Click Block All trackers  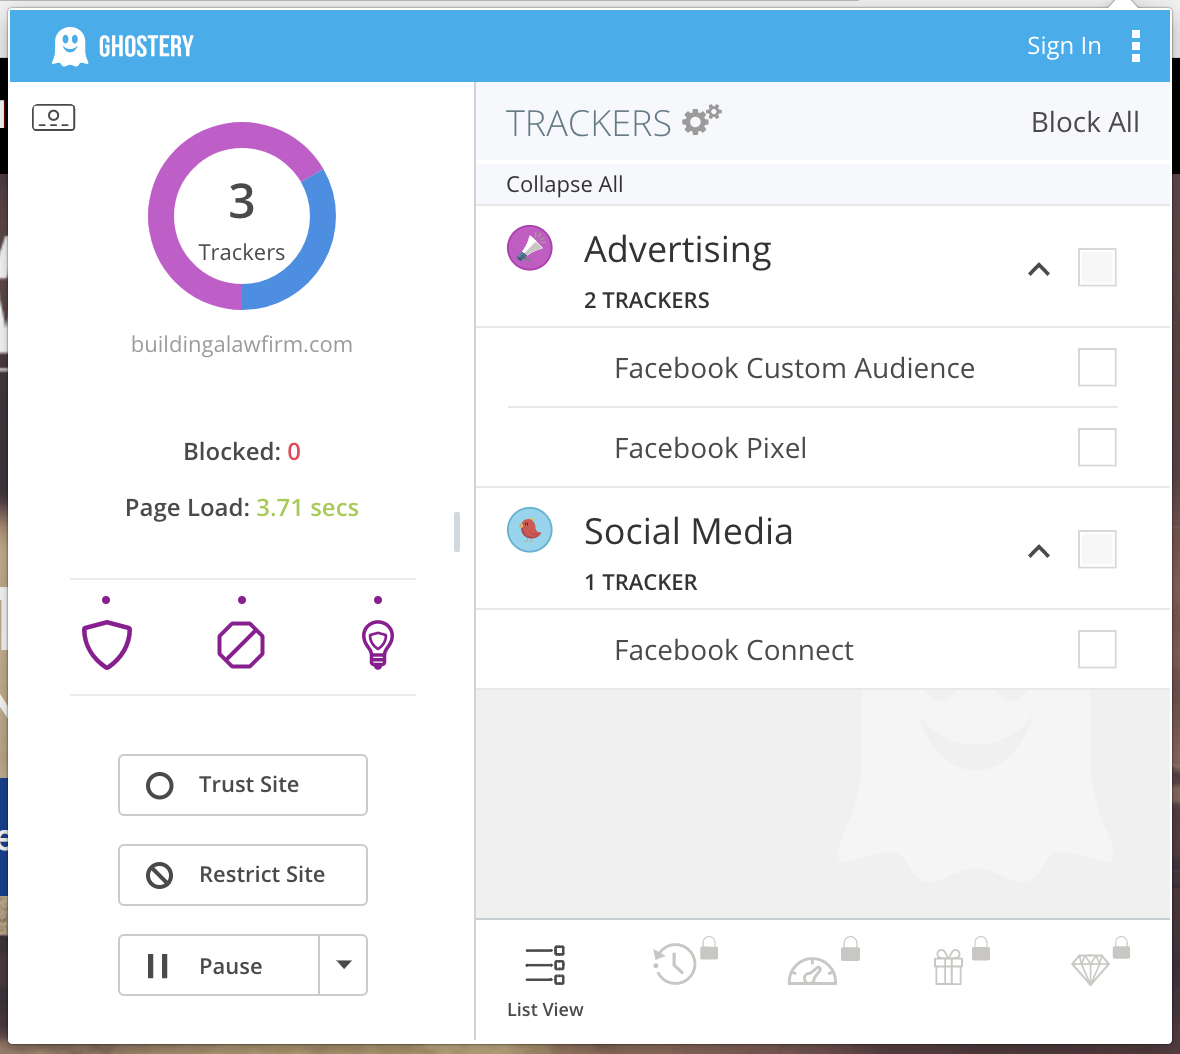pos(1084,122)
